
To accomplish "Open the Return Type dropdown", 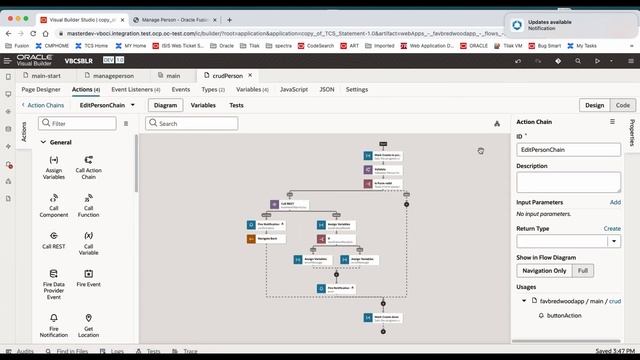I will point(614,241).
